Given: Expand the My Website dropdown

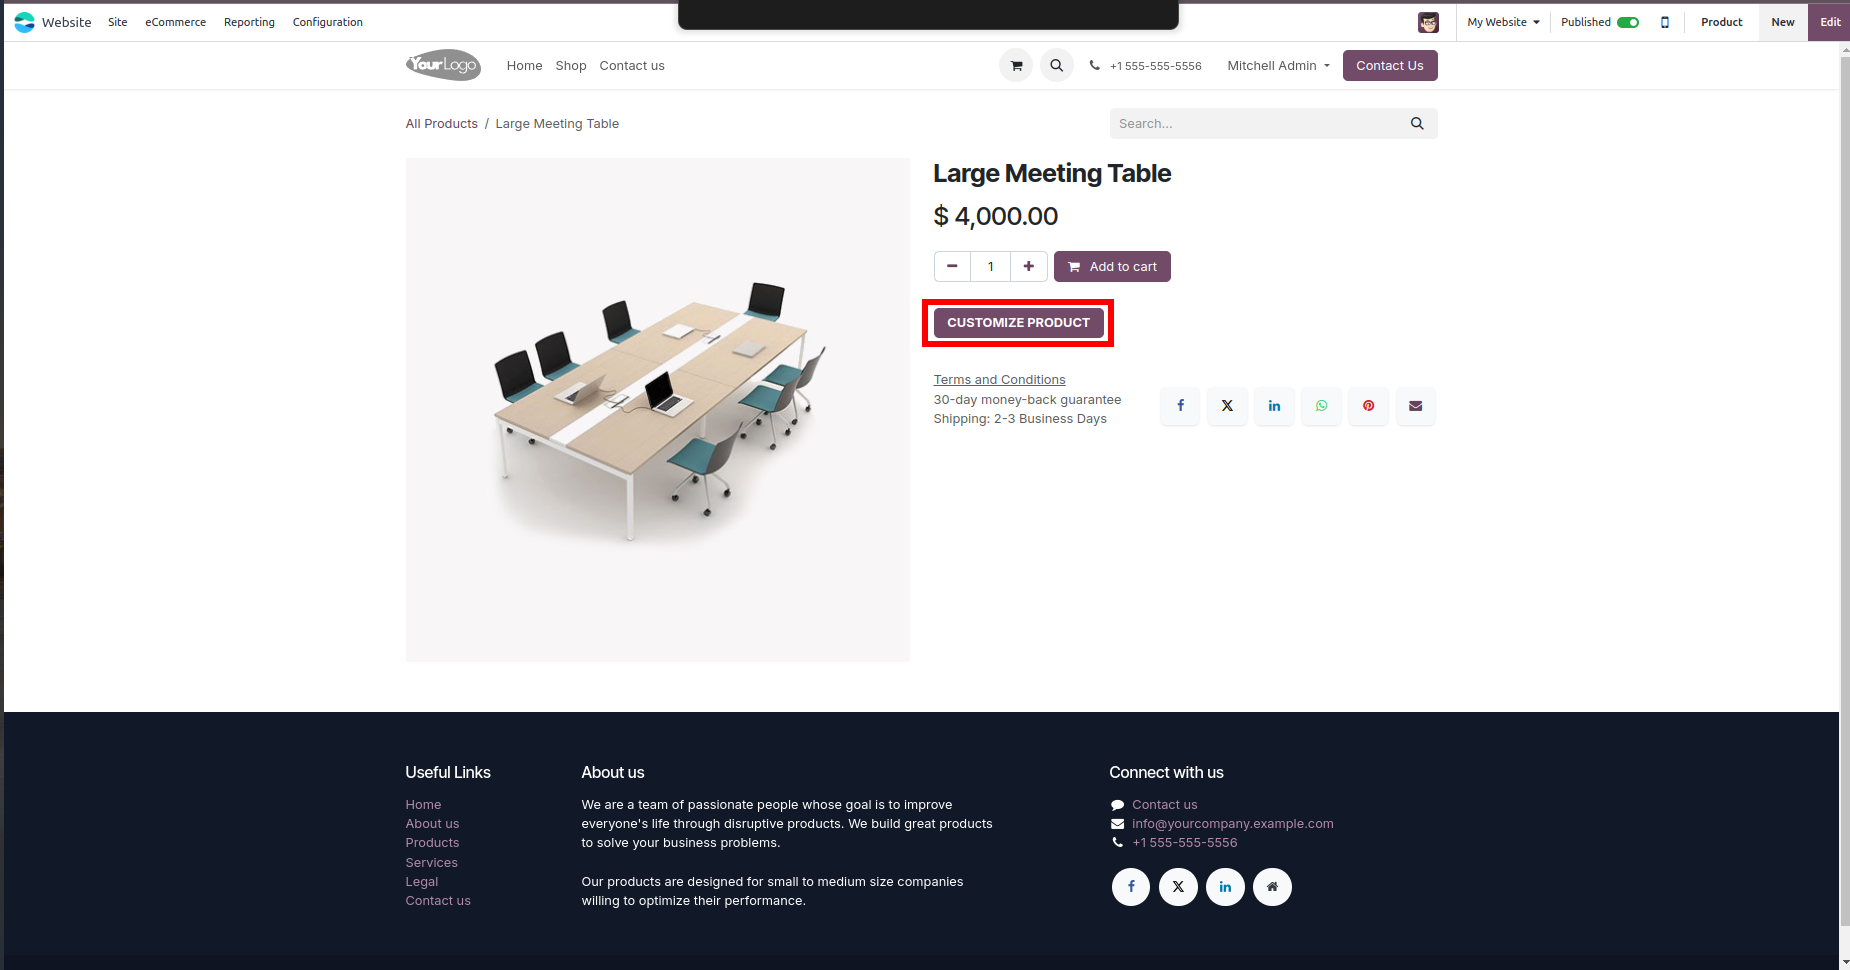Looking at the screenshot, I should [x=1503, y=22].
